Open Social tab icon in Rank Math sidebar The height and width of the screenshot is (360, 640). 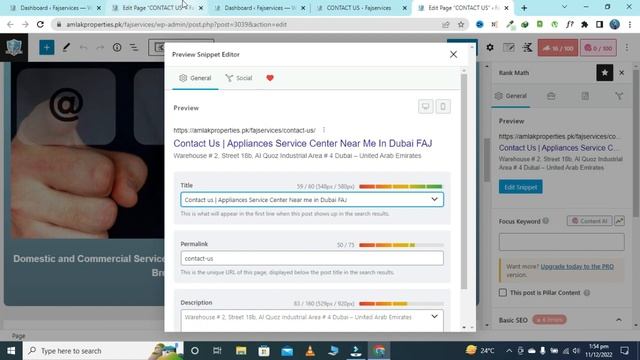(x=619, y=96)
